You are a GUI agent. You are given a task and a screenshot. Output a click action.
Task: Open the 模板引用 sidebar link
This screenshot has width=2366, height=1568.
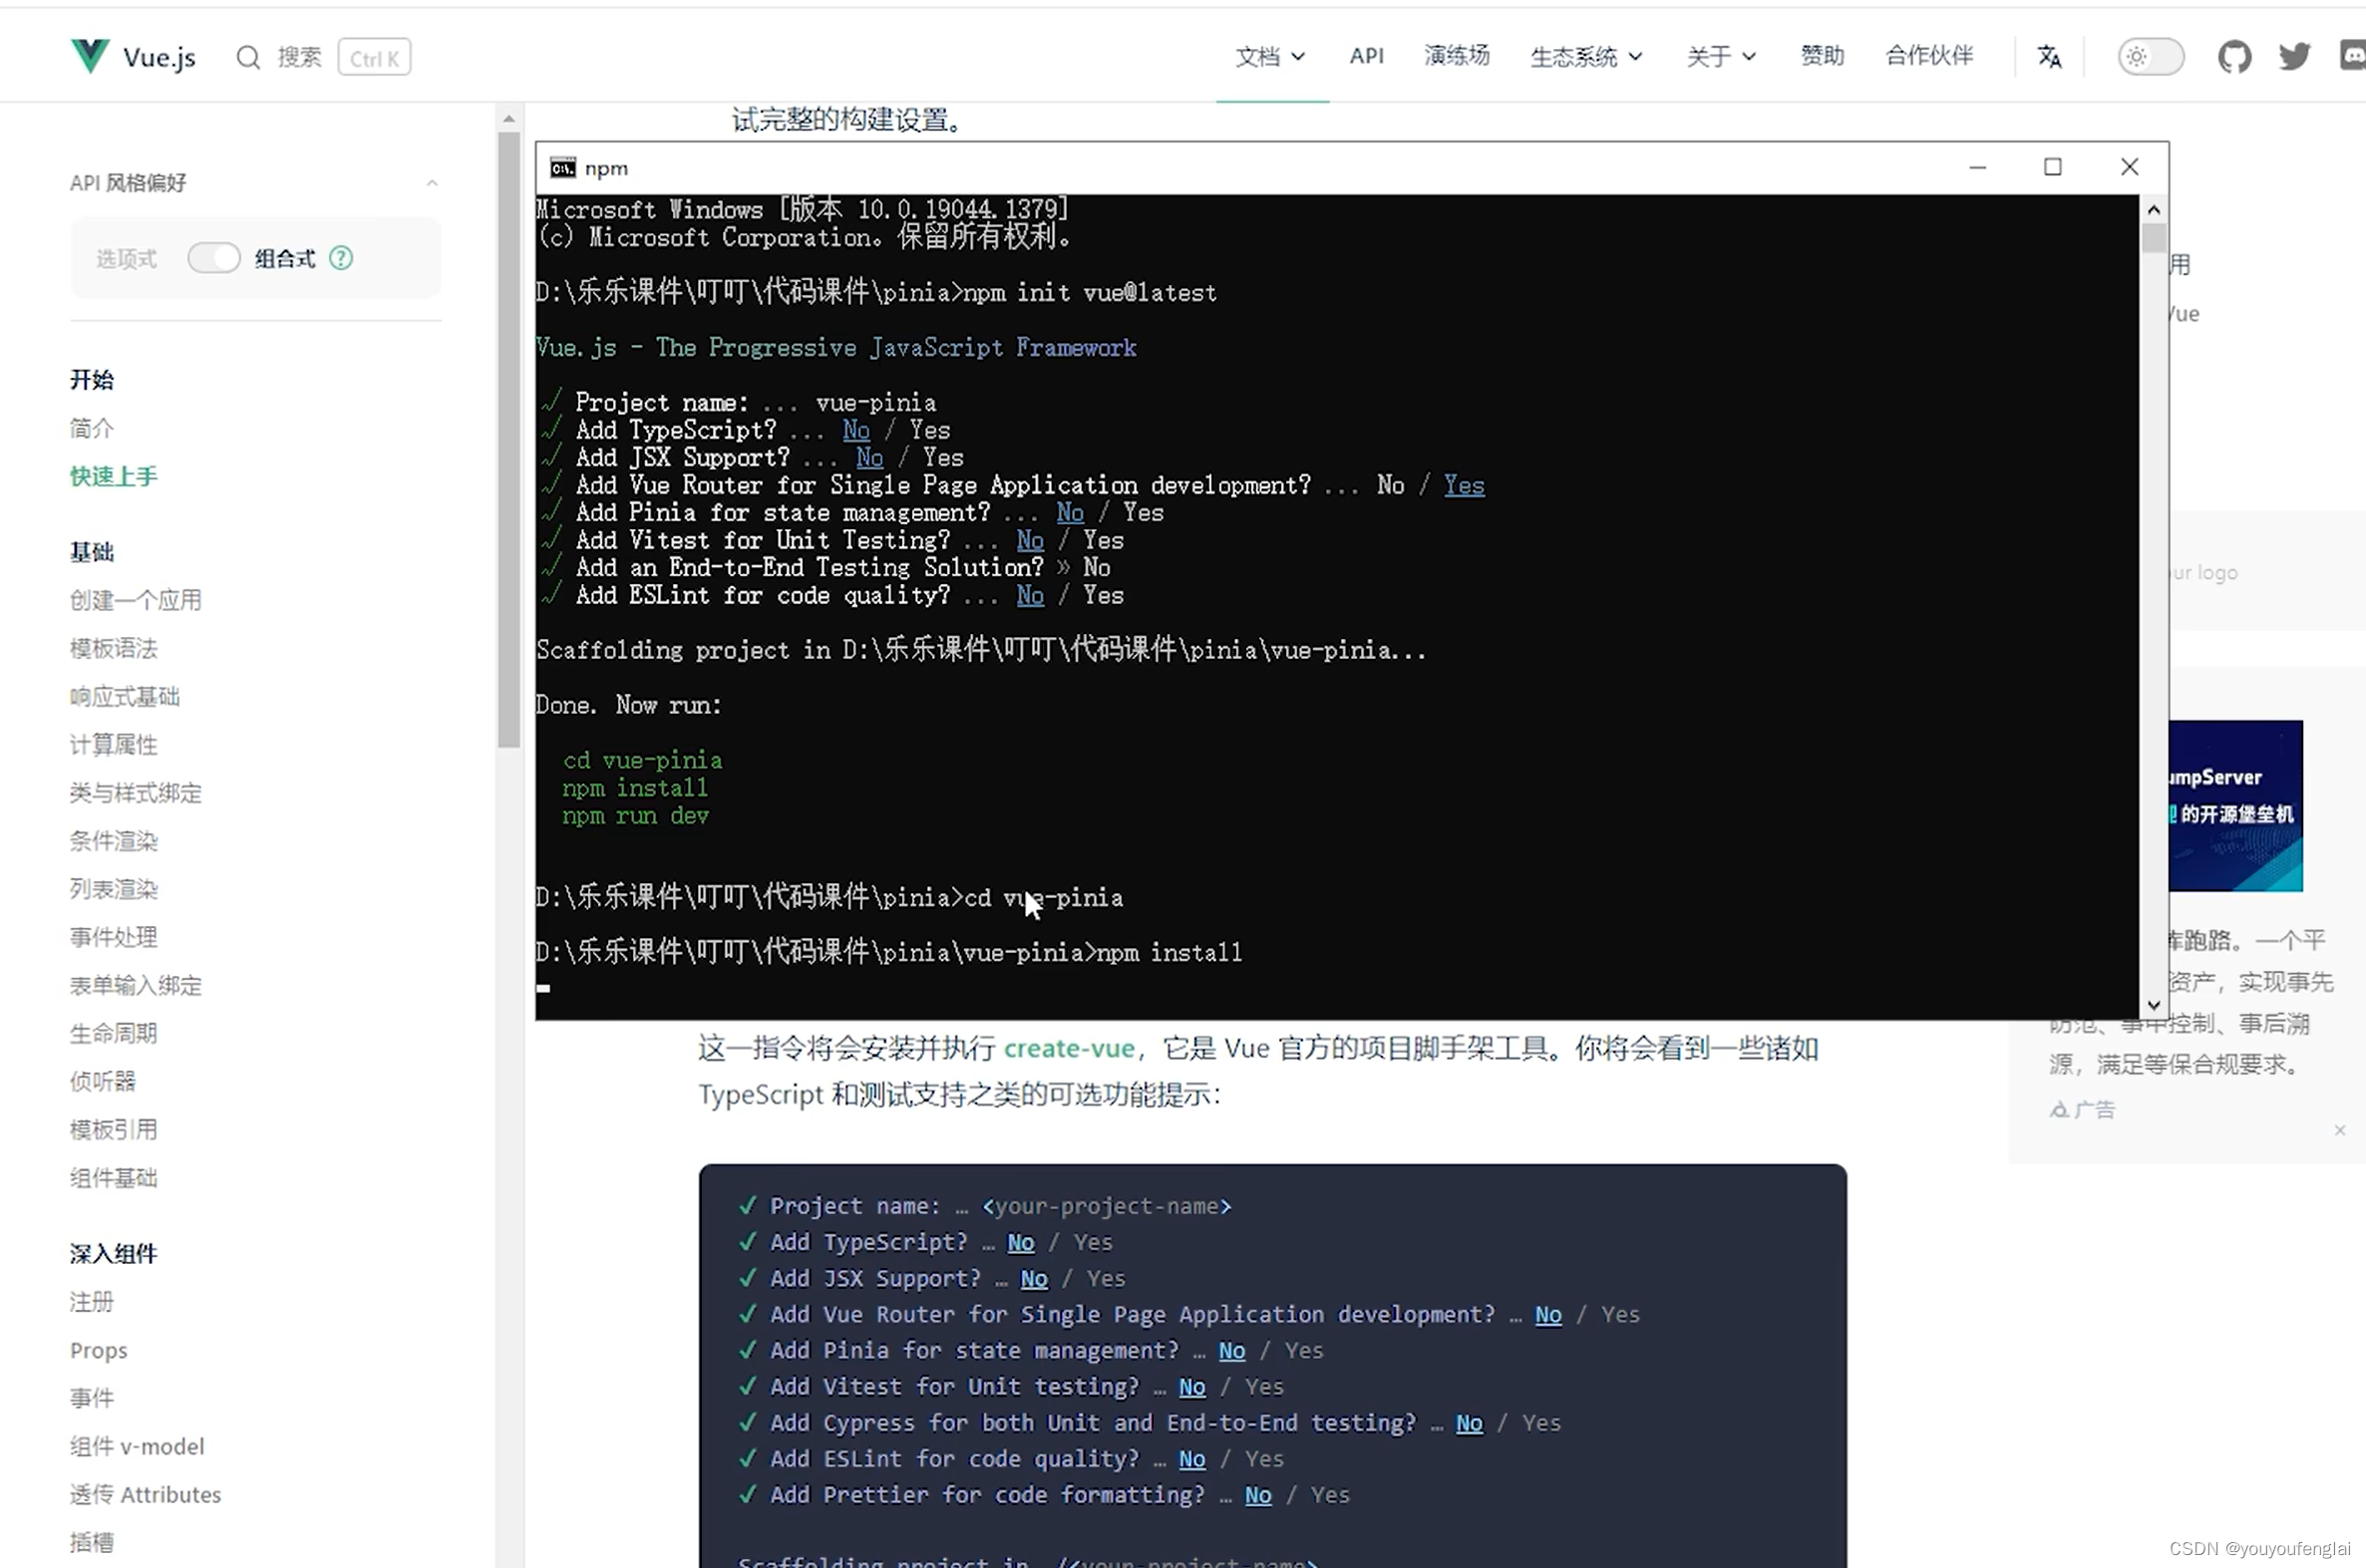click(114, 1130)
